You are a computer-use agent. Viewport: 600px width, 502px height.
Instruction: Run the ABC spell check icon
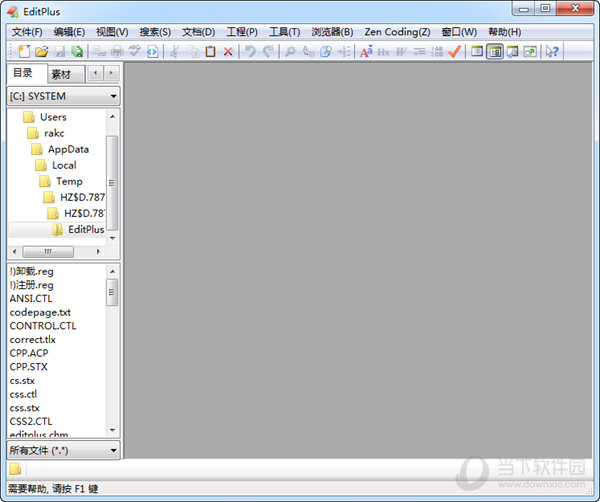click(x=135, y=51)
